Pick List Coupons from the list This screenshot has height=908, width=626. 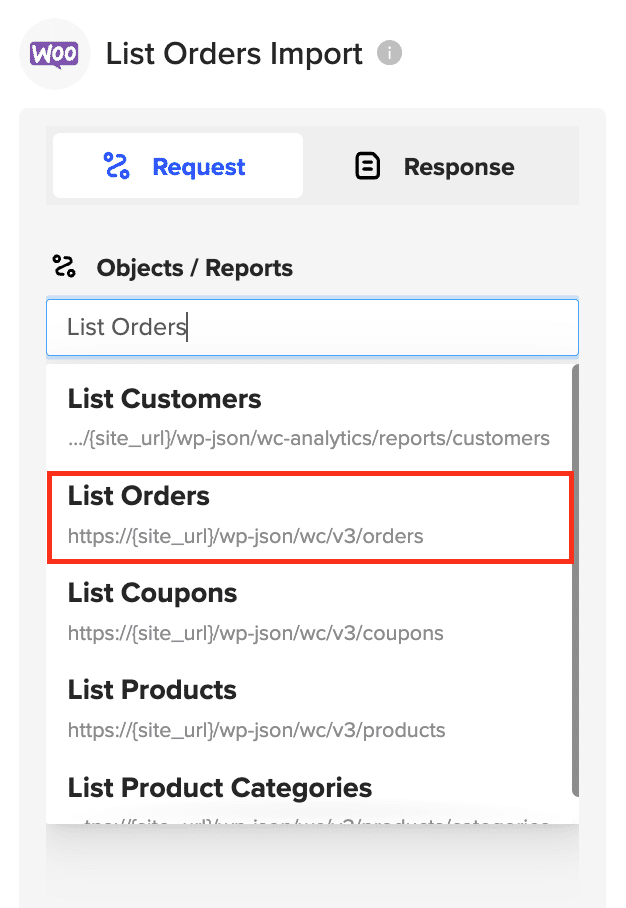(309, 612)
